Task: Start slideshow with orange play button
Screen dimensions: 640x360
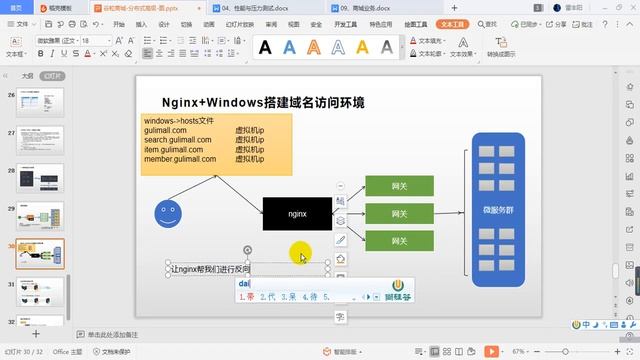Action: [491, 351]
